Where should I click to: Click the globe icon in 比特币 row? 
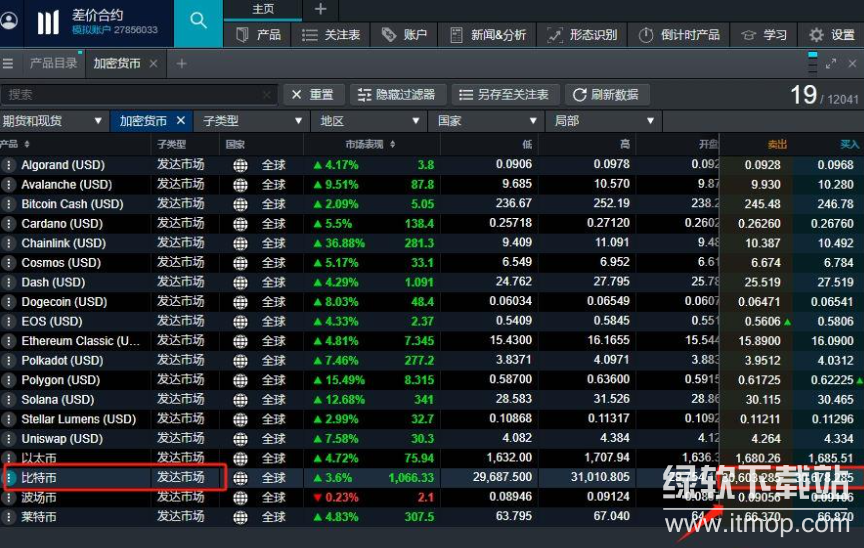click(x=240, y=478)
